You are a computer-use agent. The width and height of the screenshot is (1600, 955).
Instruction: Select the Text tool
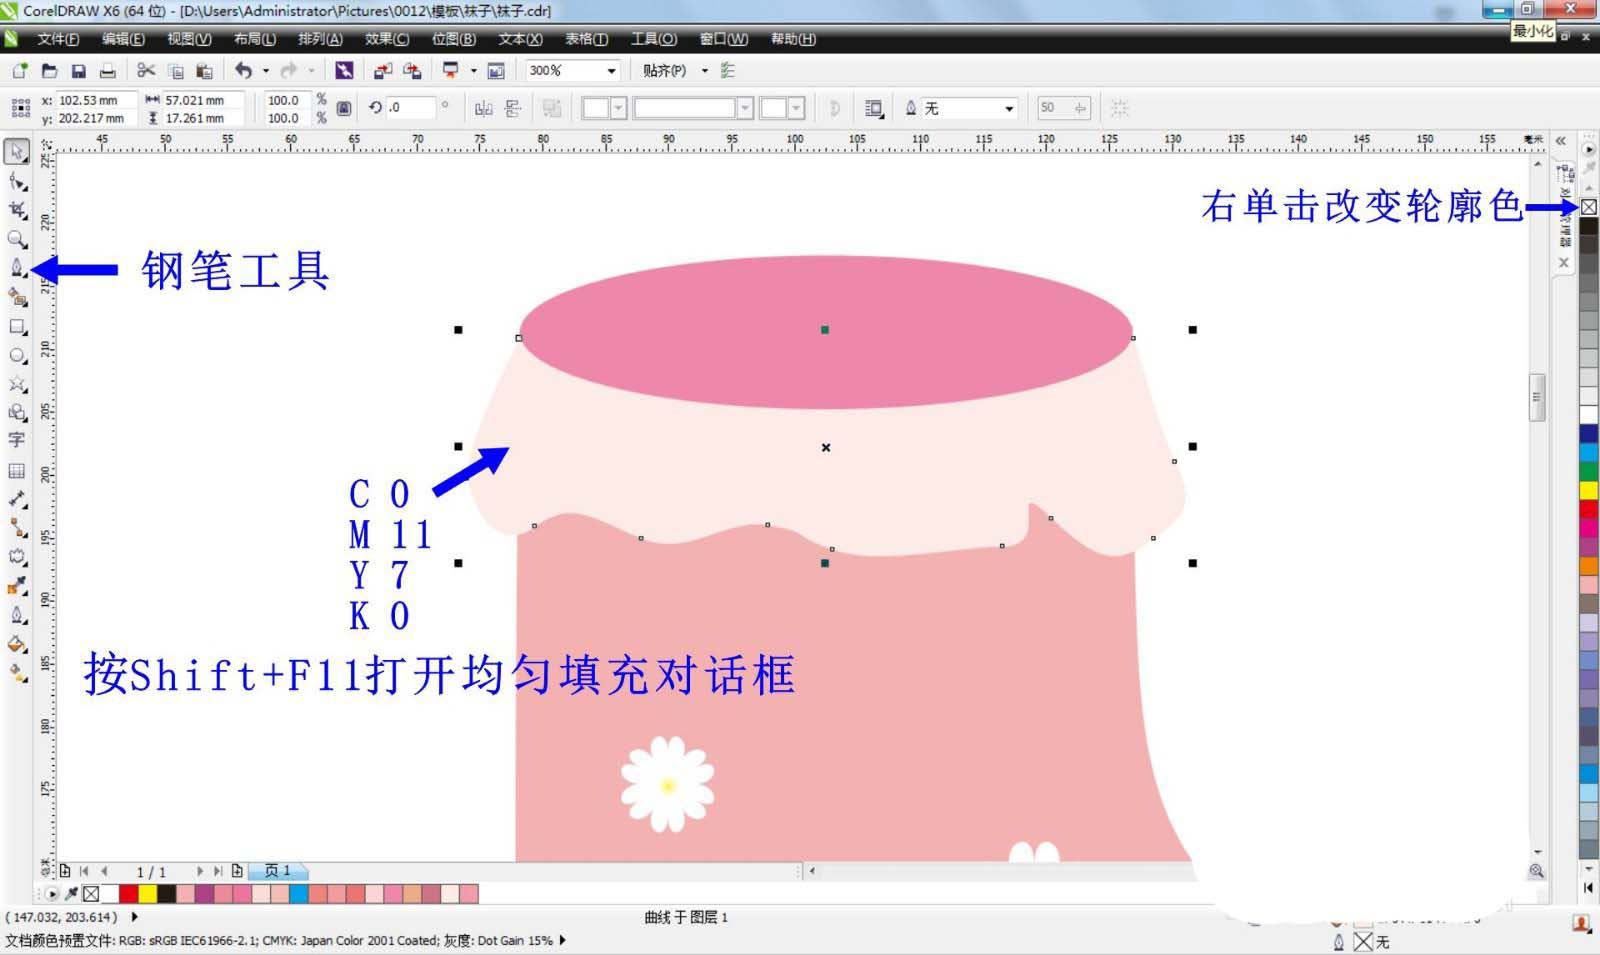pyautogui.click(x=17, y=437)
